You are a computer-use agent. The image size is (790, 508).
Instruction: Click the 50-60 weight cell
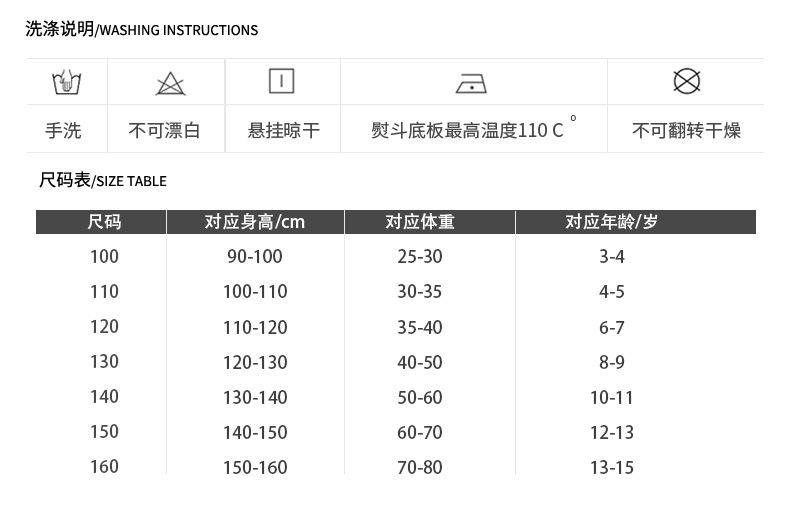[x=420, y=397]
